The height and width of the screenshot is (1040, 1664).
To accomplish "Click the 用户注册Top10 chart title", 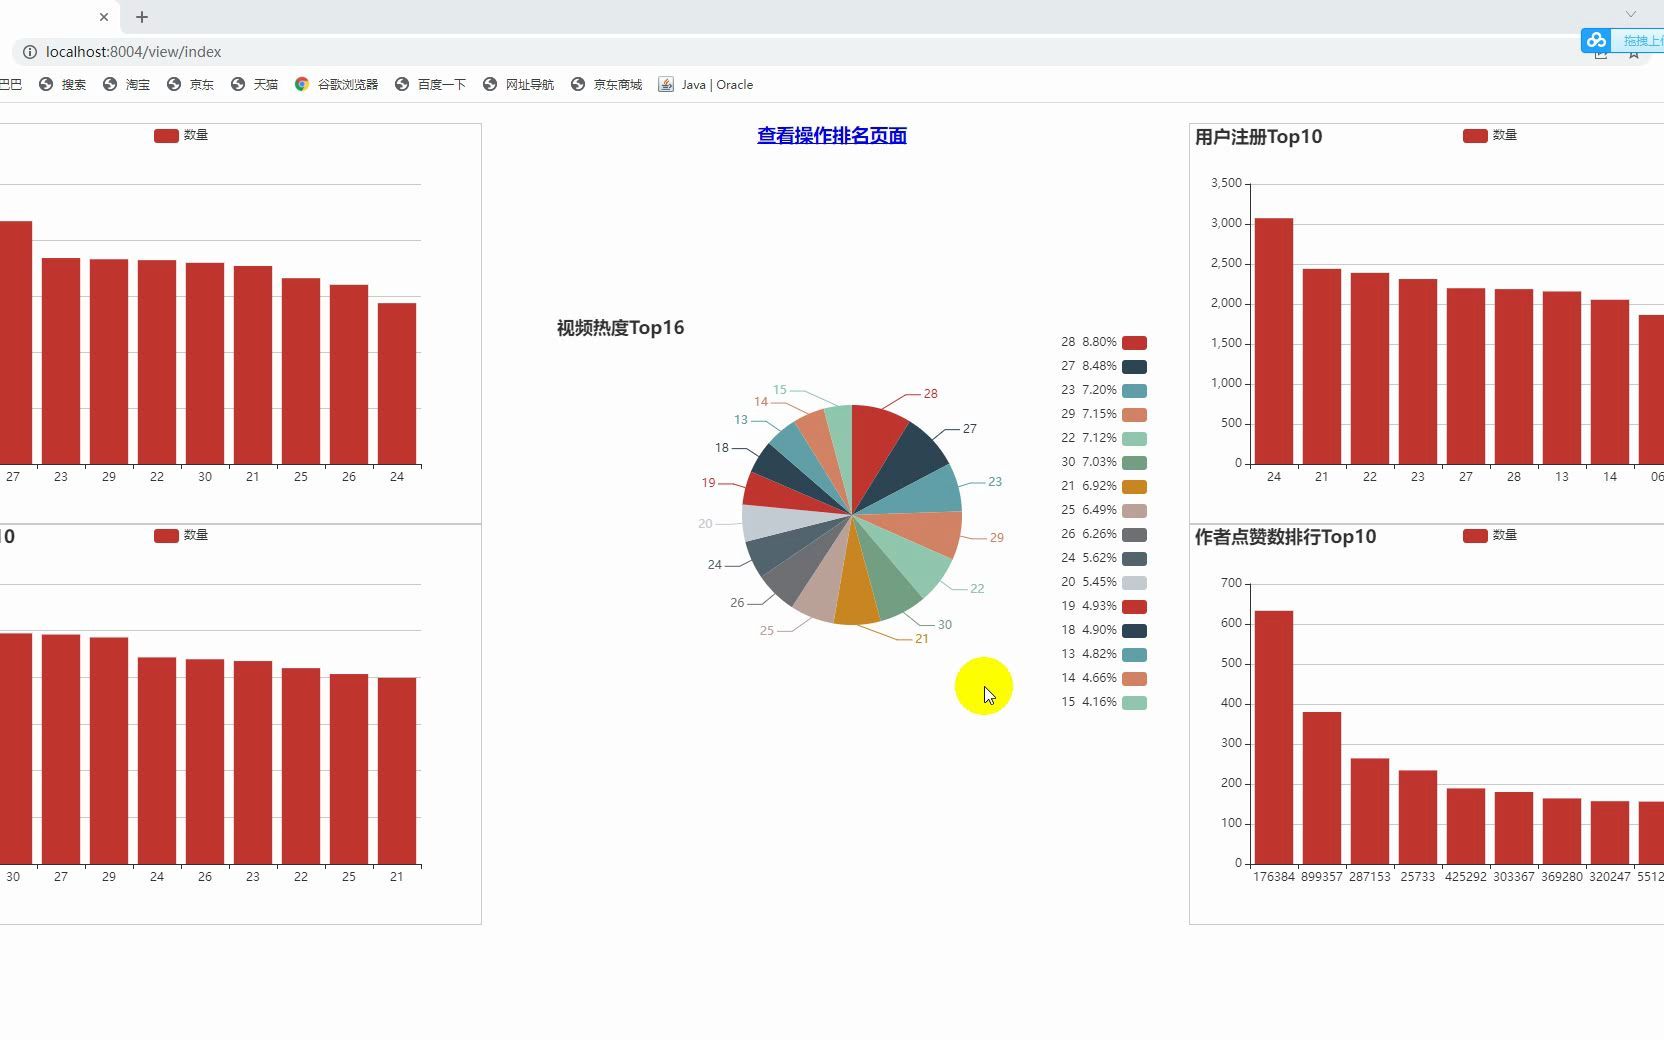I will click(x=1259, y=137).
